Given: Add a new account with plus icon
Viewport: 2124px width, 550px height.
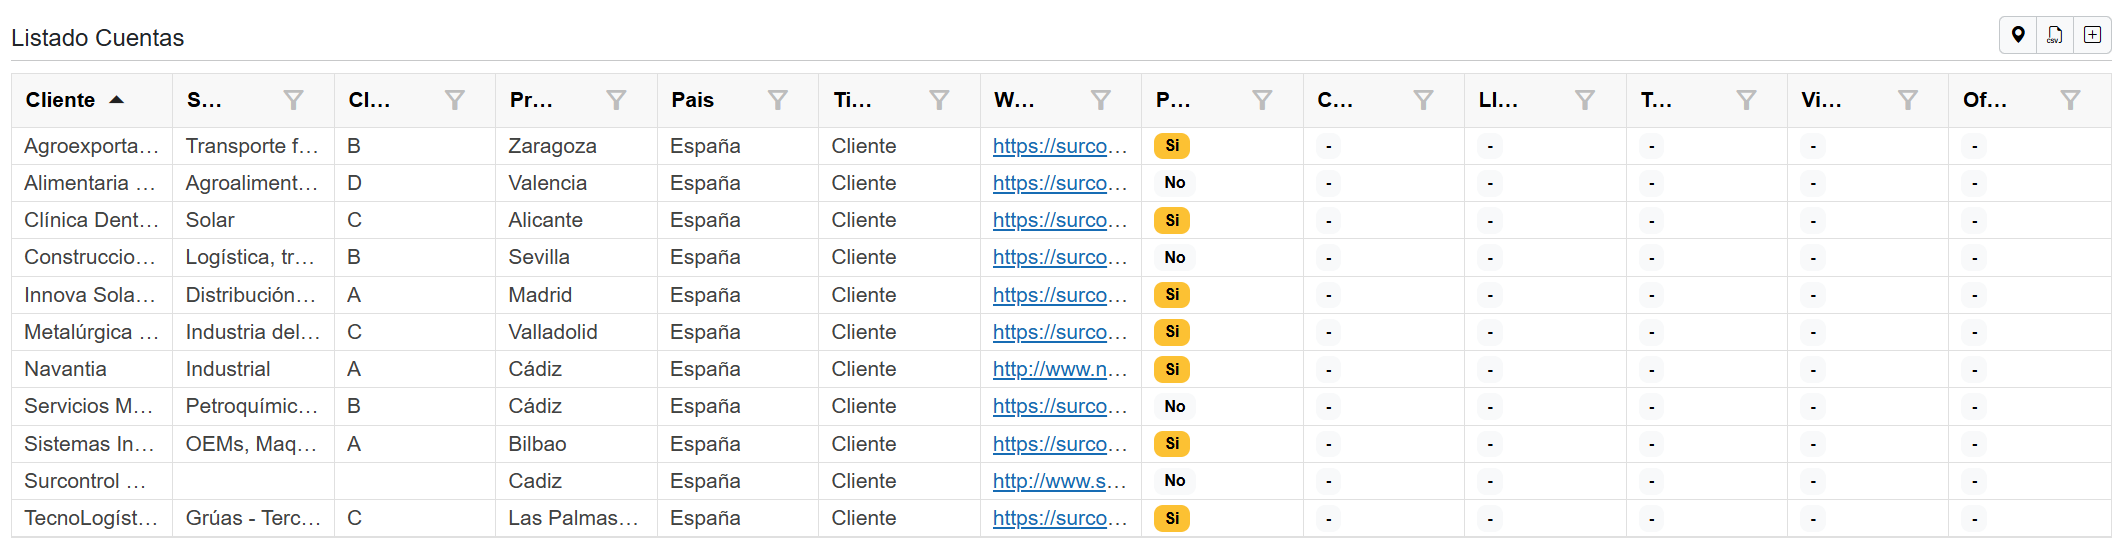Looking at the screenshot, I should (2092, 35).
